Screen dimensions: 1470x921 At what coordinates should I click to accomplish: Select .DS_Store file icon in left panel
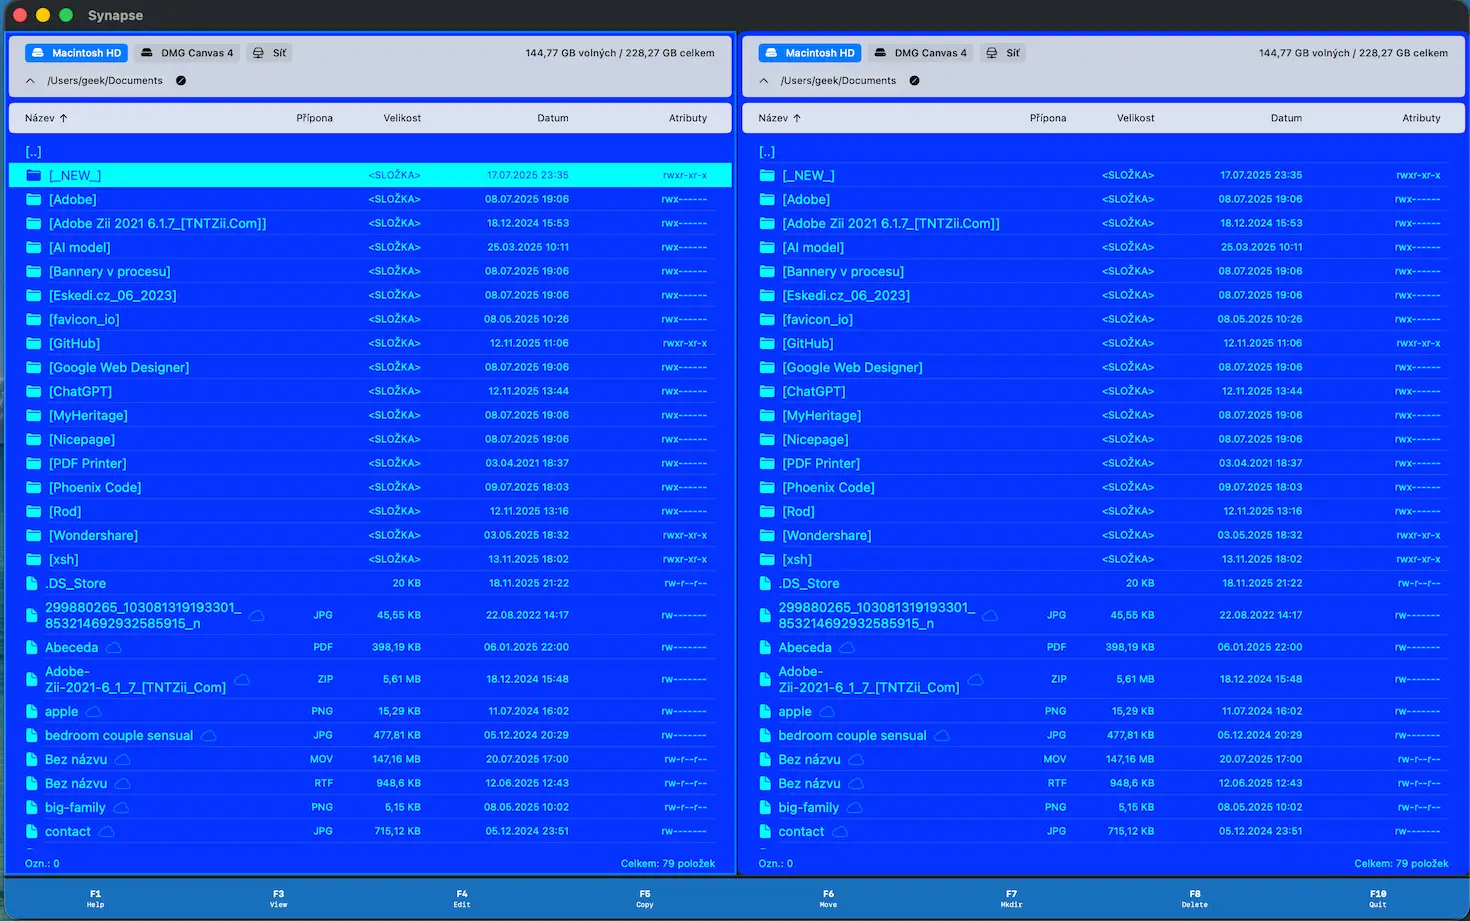pos(32,583)
